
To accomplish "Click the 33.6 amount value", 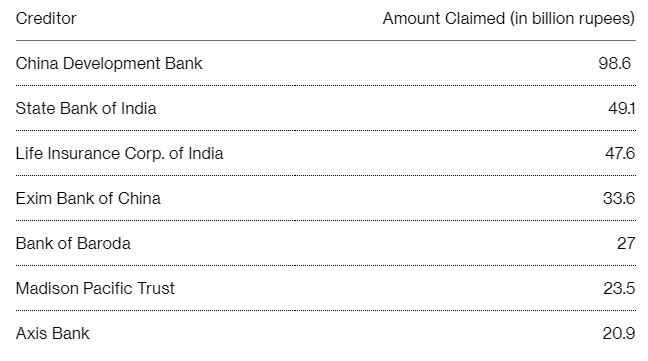I will coord(619,199).
